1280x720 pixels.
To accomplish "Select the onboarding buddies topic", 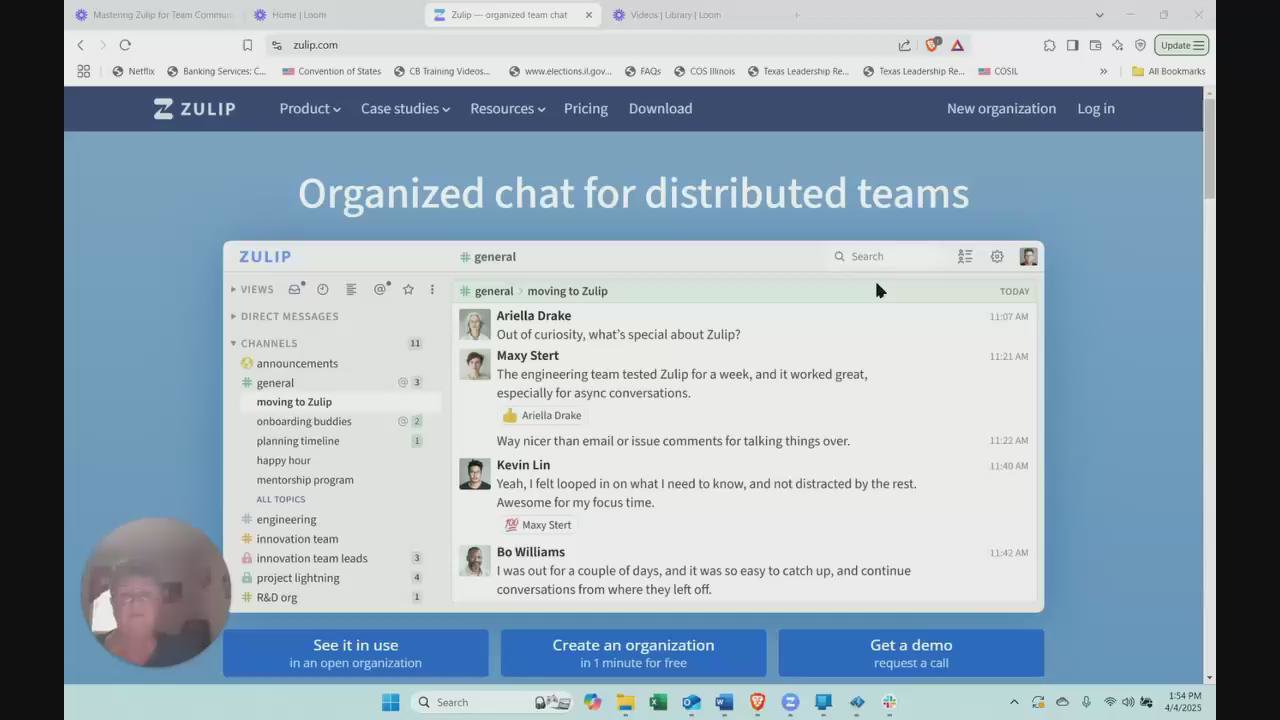I will point(304,421).
